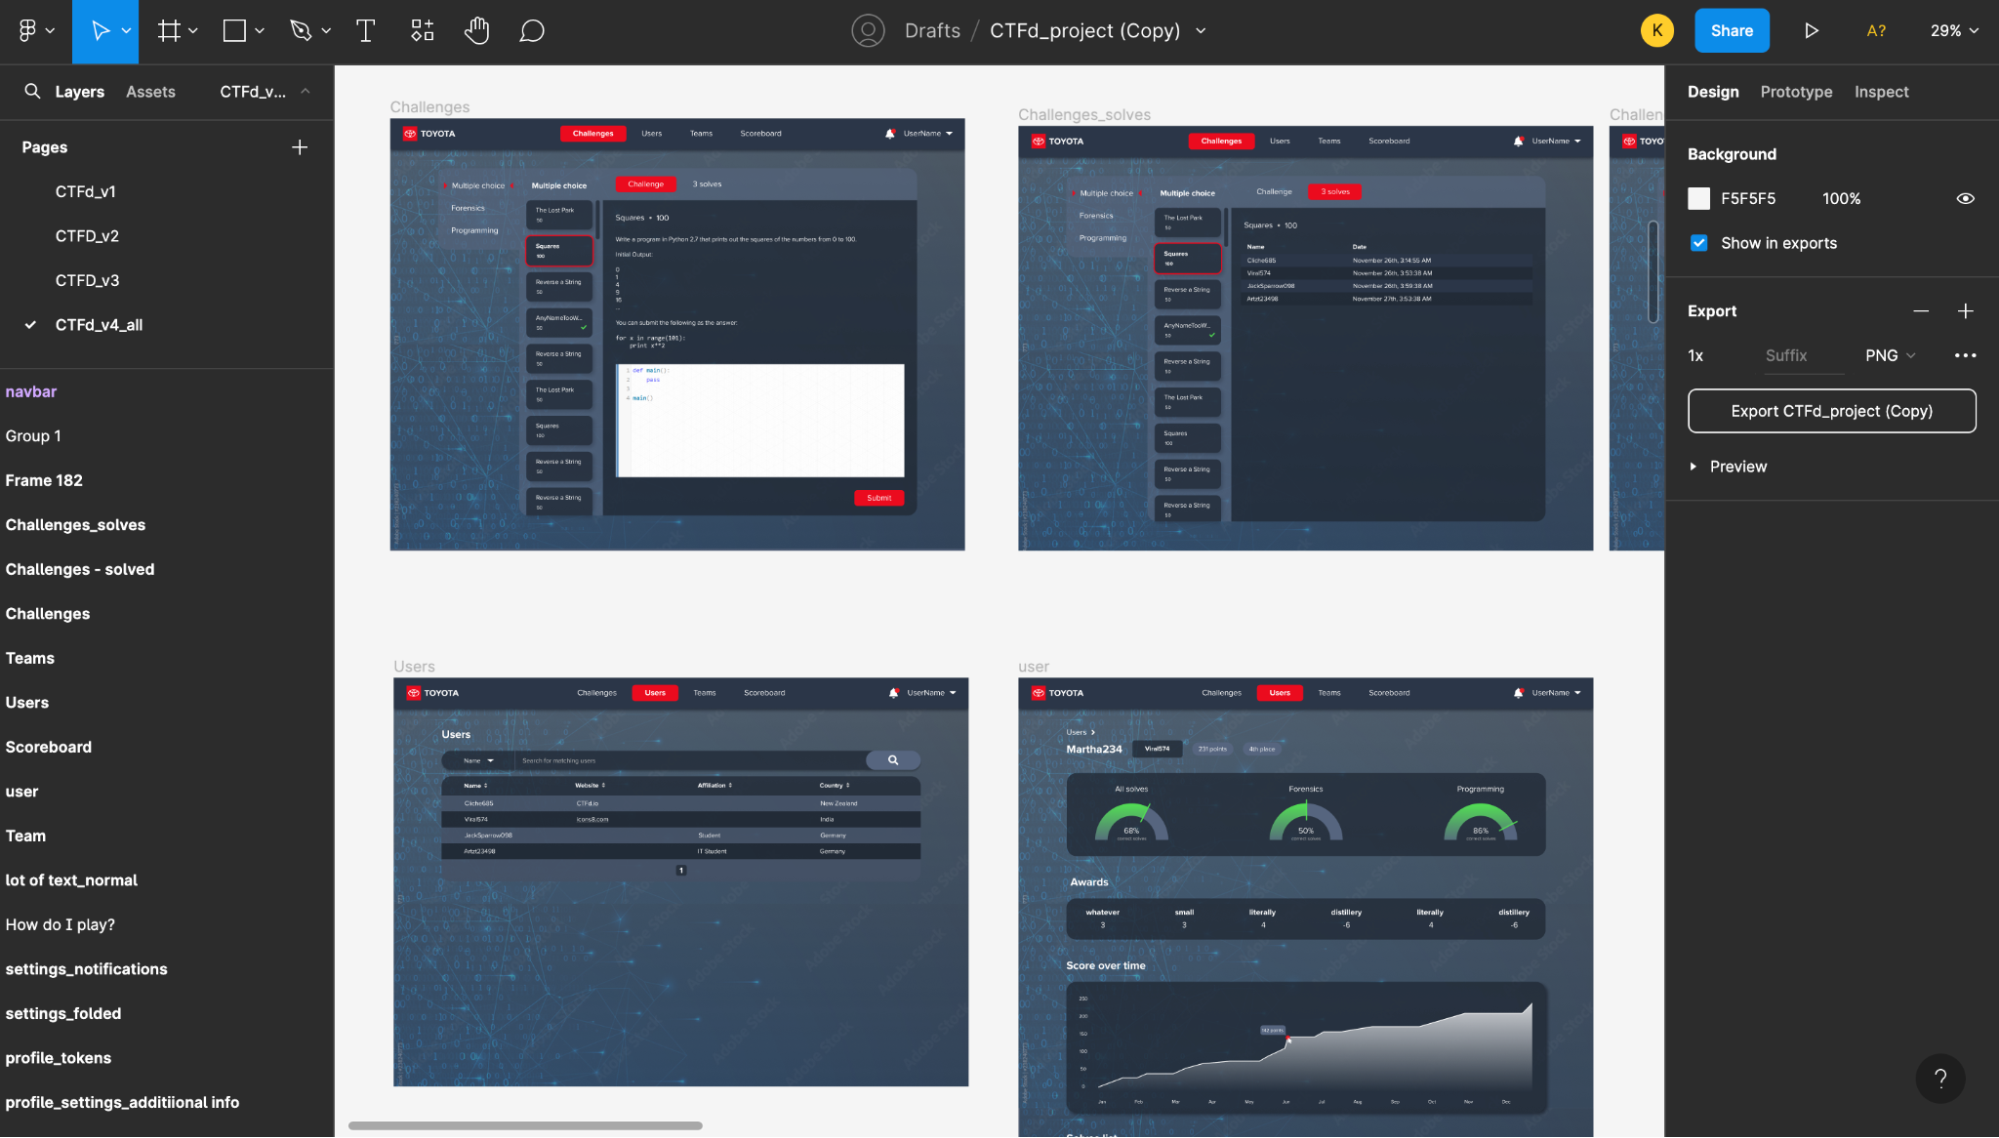The image size is (1999, 1138).
Task: Click Export CTFd_project (Copy) button
Action: [1831, 411]
